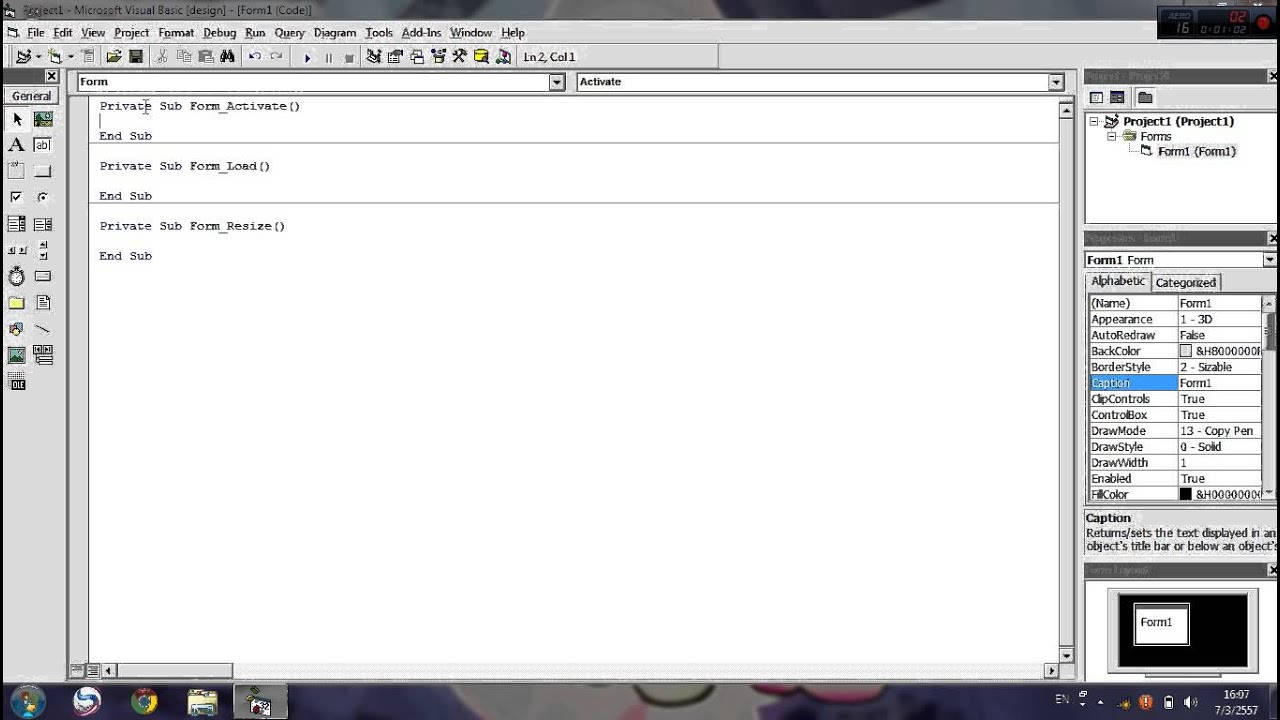Open the Project Explorer toolbar icon
Screen dimensions: 1280x720
(x=373, y=57)
